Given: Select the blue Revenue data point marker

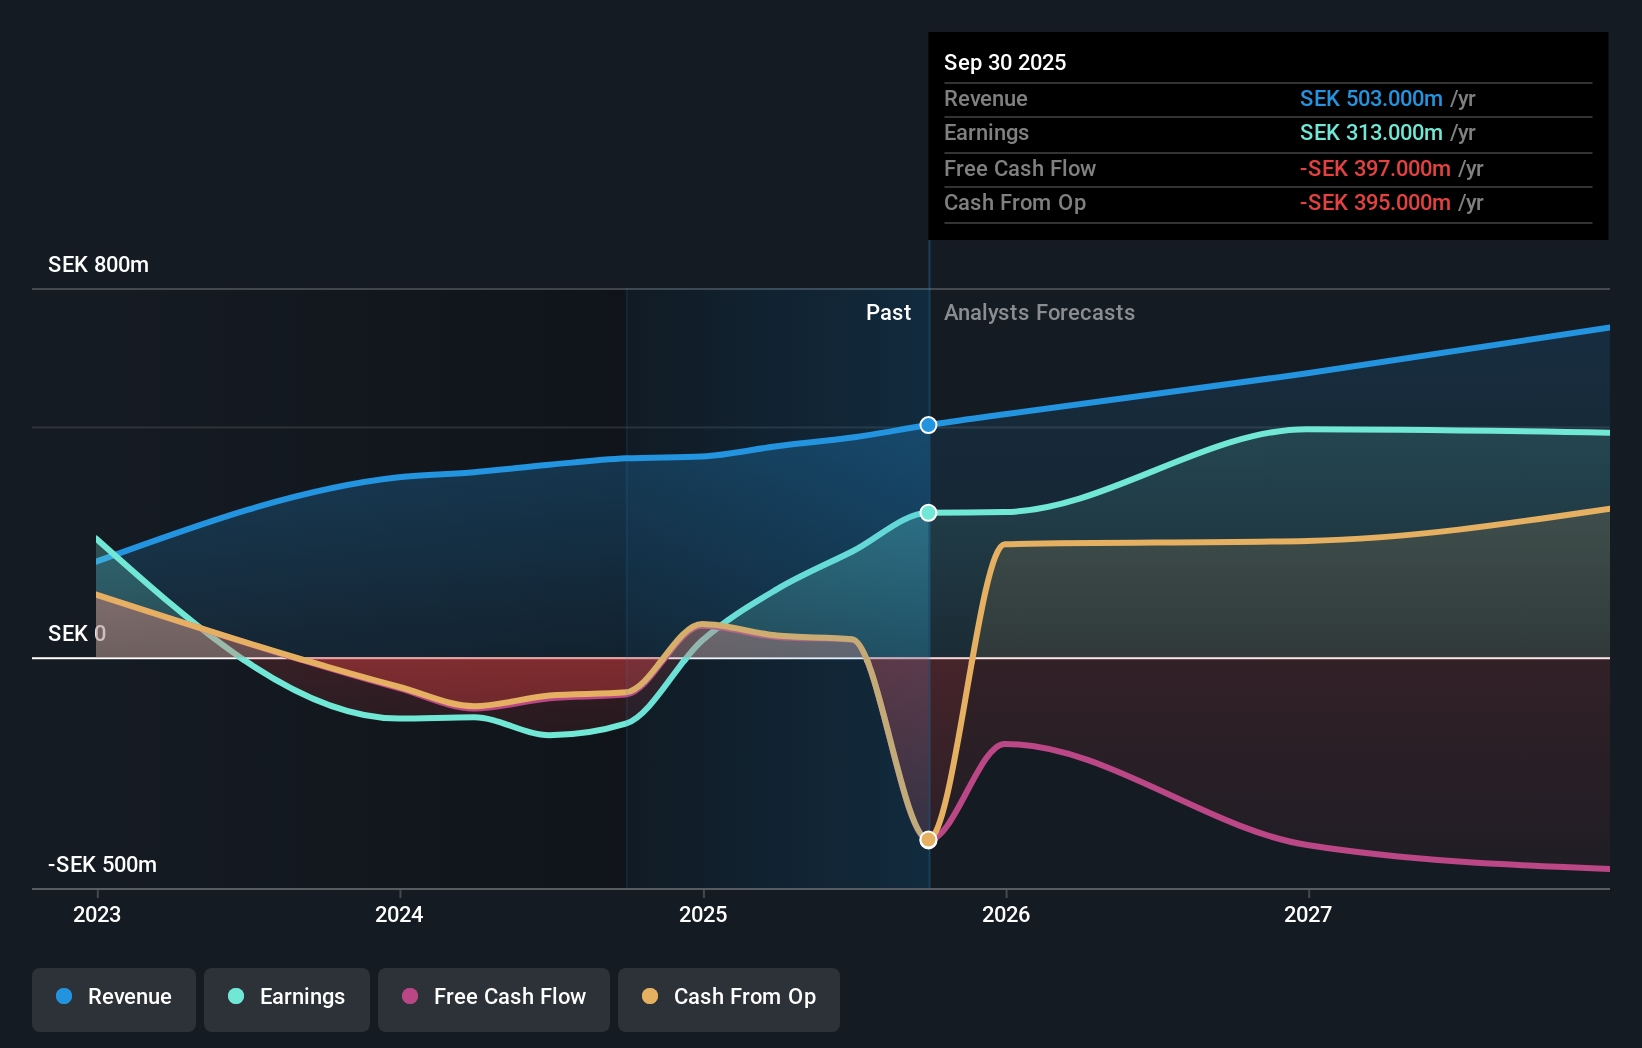Looking at the screenshot, I should 928,425.
